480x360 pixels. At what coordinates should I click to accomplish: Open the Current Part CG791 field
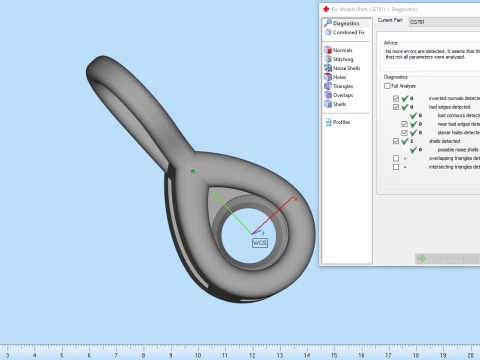444,22
